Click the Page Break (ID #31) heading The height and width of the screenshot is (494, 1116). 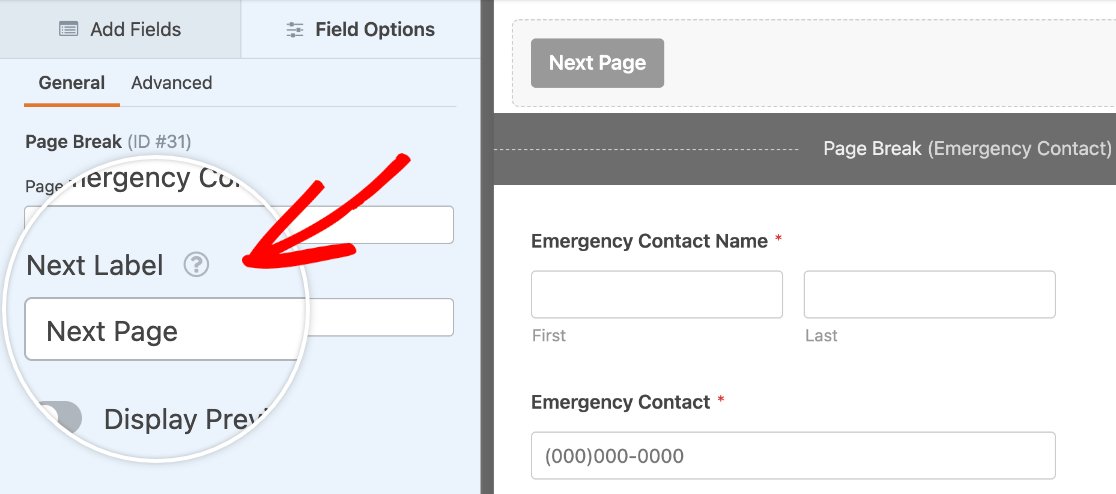(x=108, y=142)
